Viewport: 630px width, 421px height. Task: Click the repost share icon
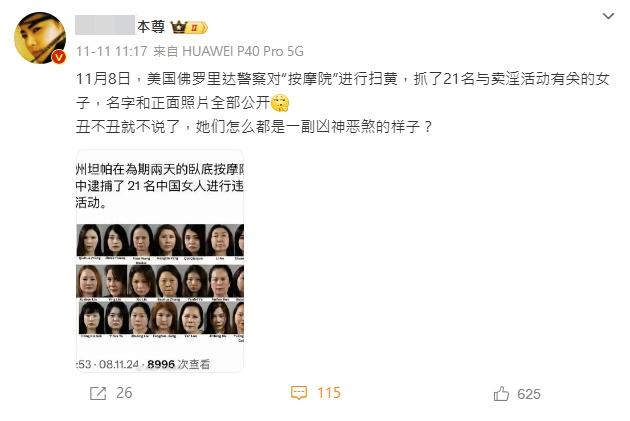tap(98, 393)
